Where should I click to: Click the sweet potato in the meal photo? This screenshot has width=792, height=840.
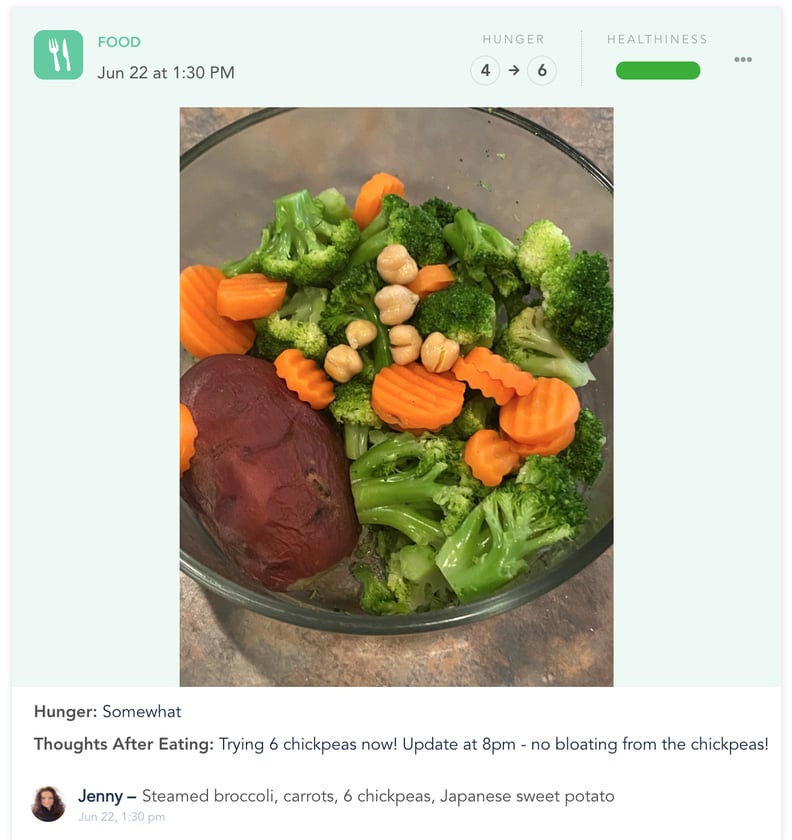click(x=268, y=471)
